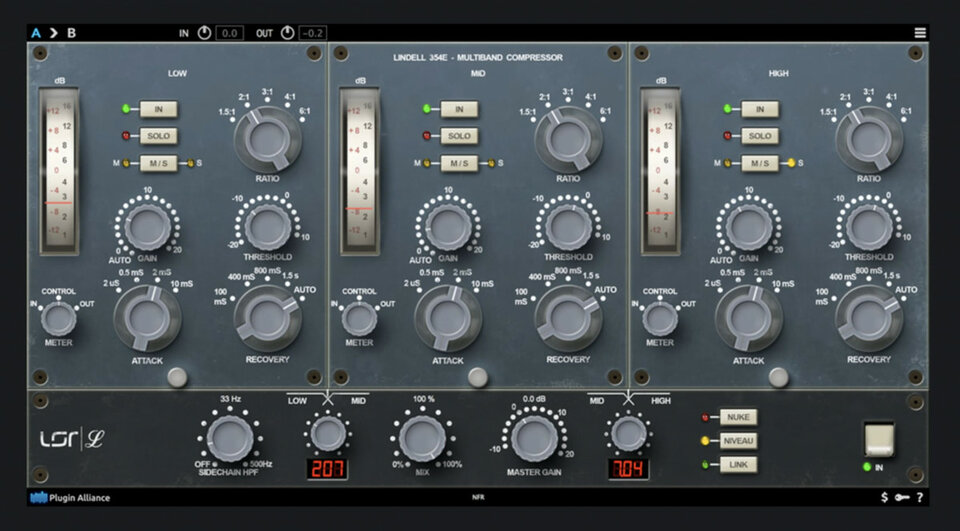The width and height of the screenshot is (960, 531).
Task: Click the LOW band ATTACK knob
Action: tap(148, 318)
